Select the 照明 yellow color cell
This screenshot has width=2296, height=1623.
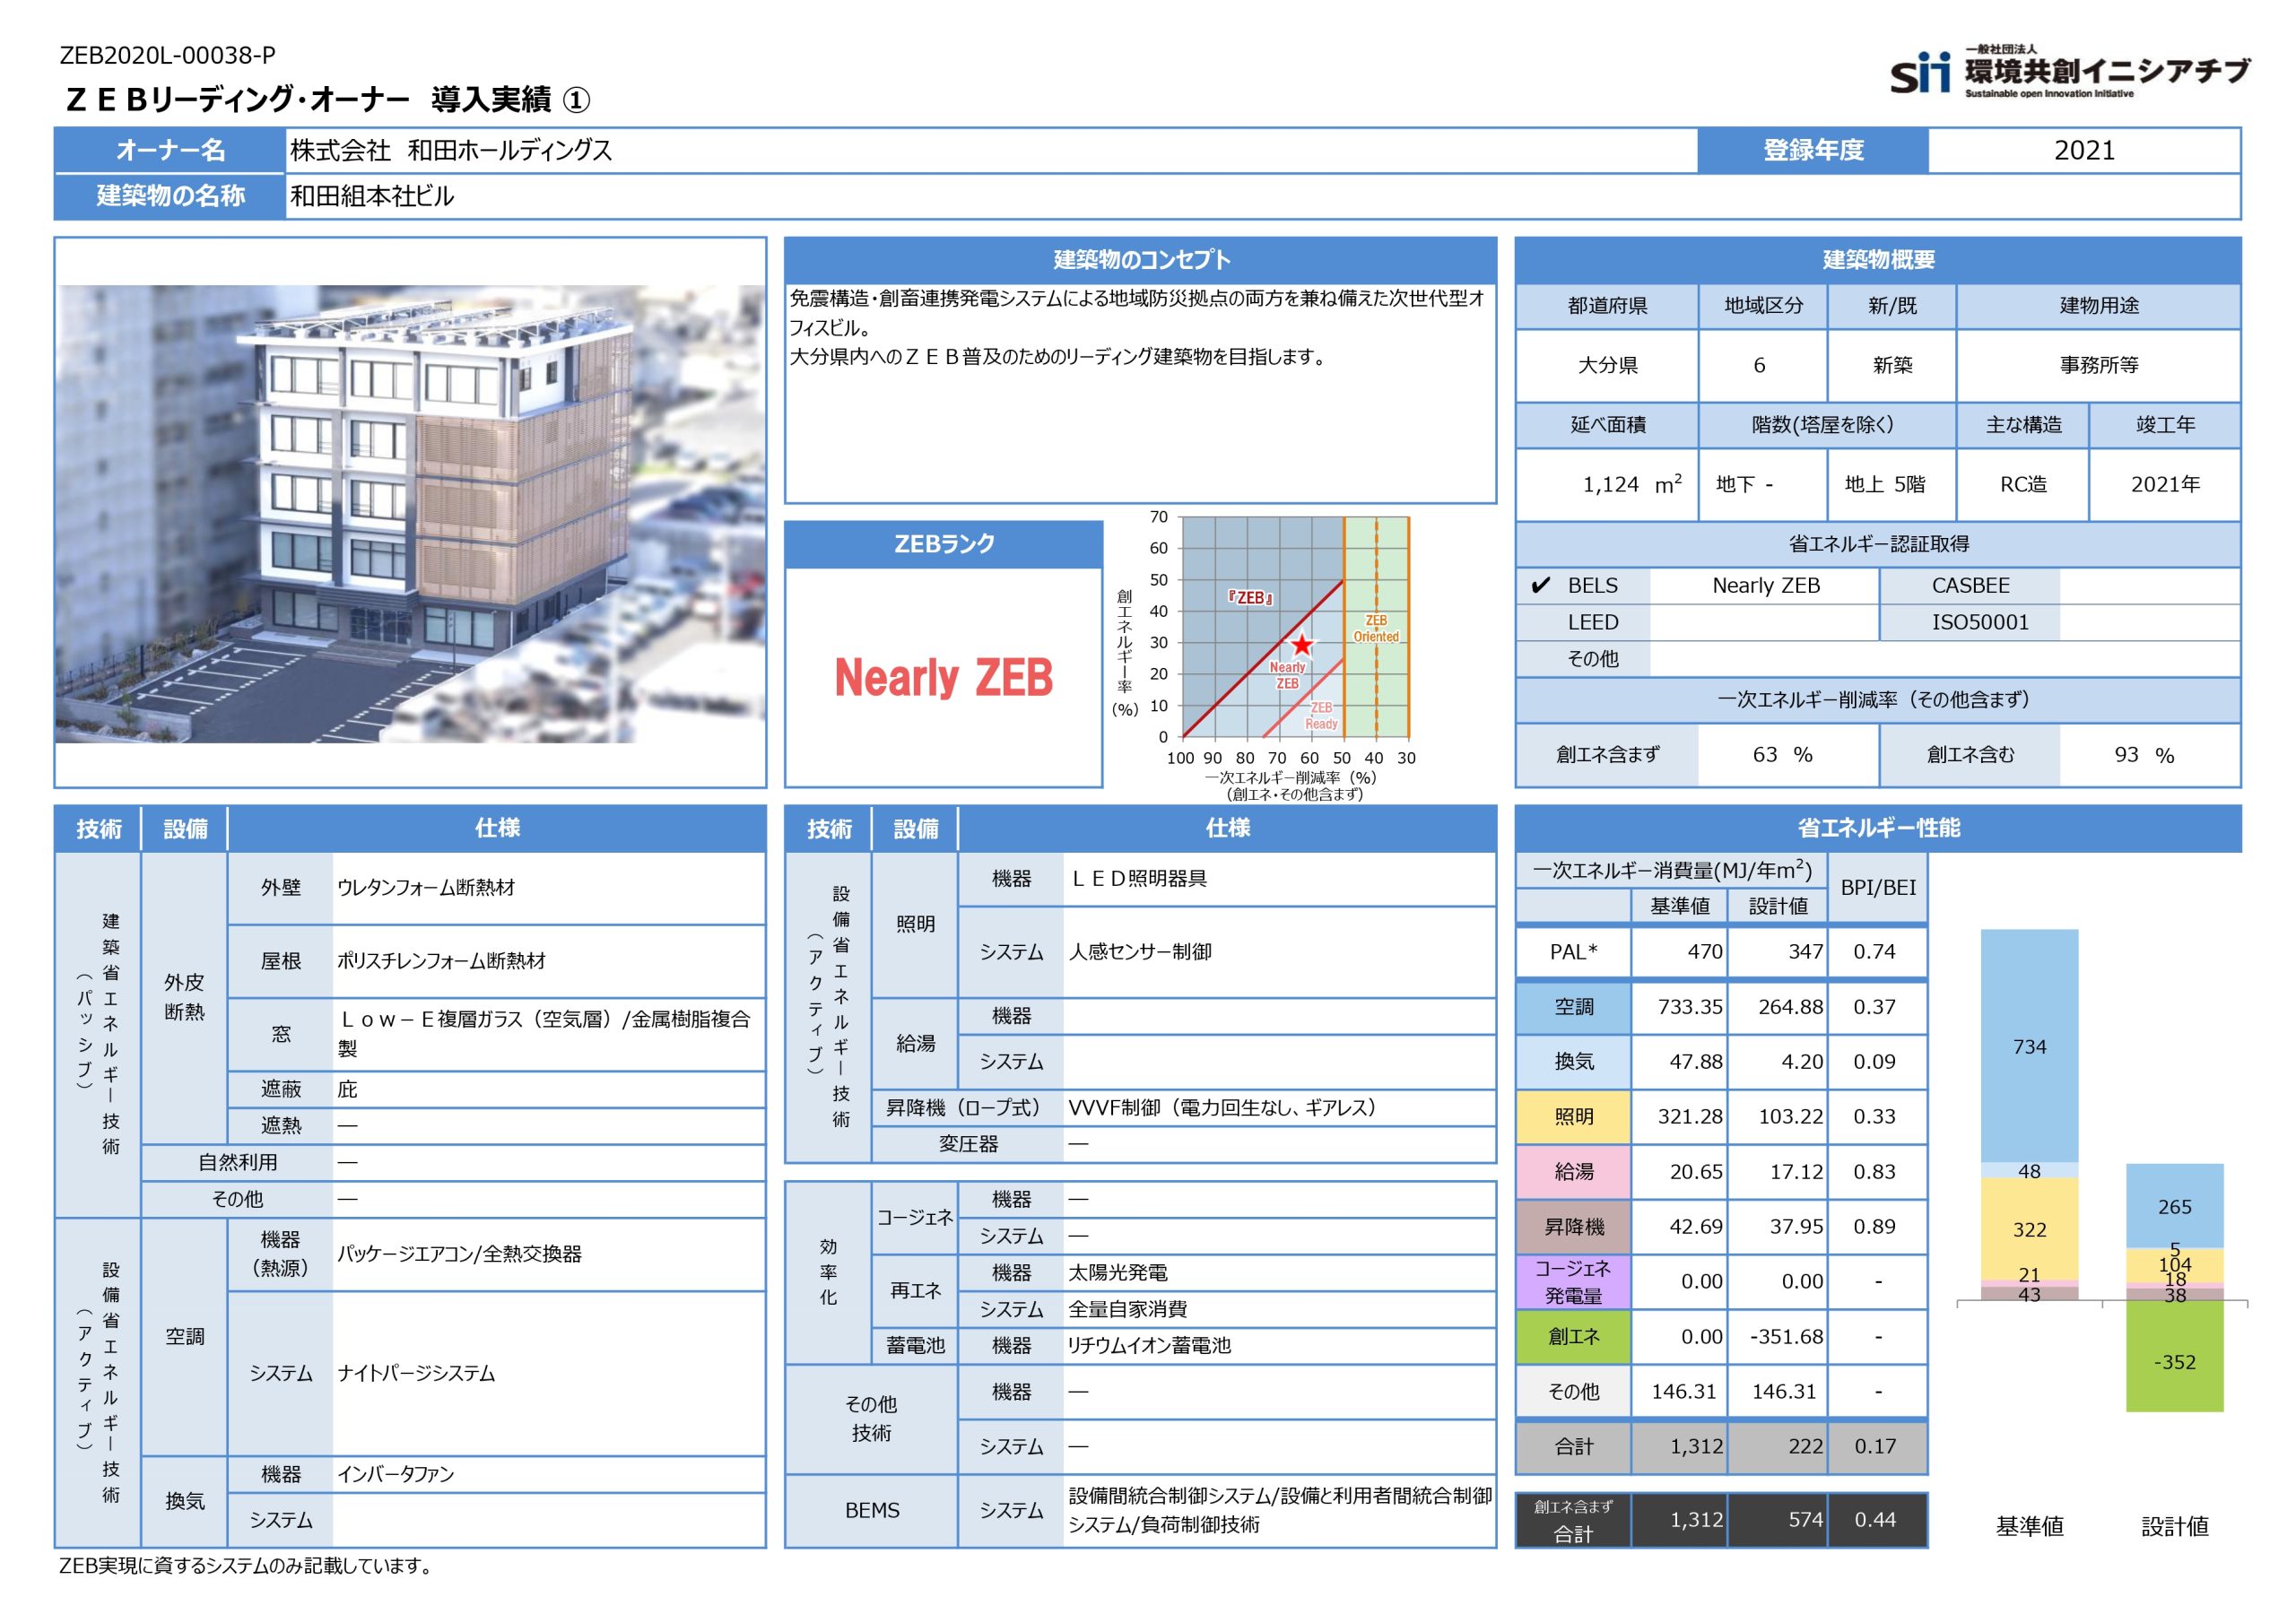coord(1573,1117)
